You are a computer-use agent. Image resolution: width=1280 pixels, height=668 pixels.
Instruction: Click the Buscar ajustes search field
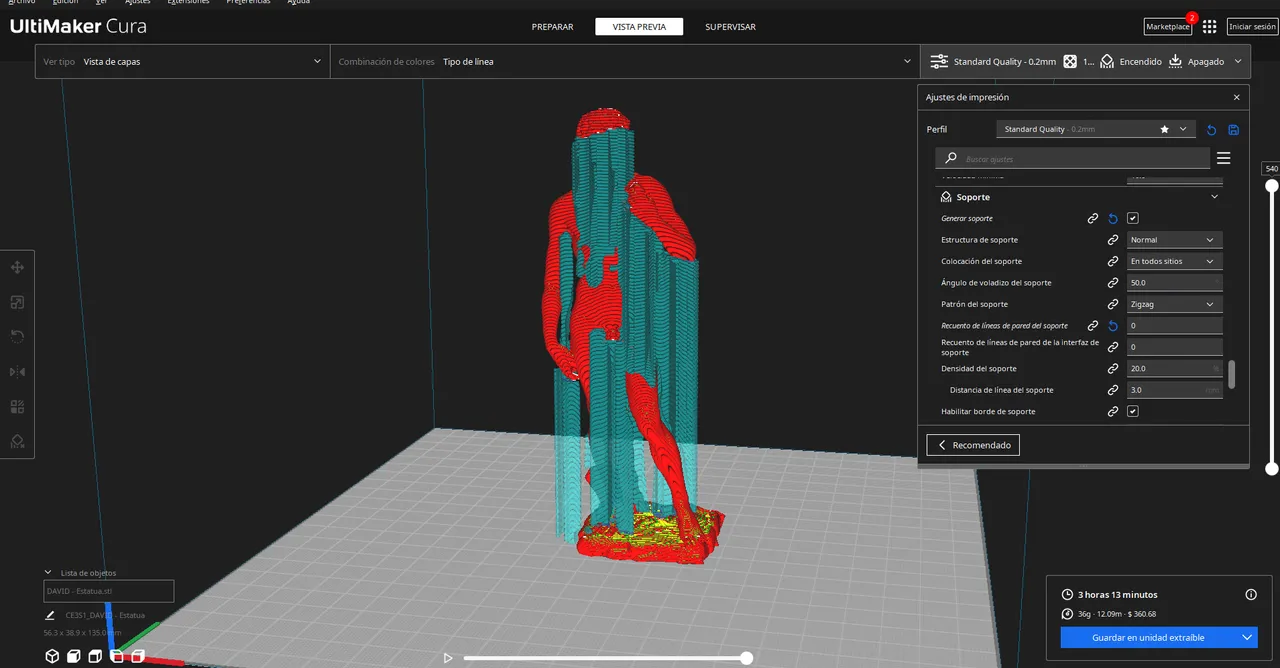1072,159
